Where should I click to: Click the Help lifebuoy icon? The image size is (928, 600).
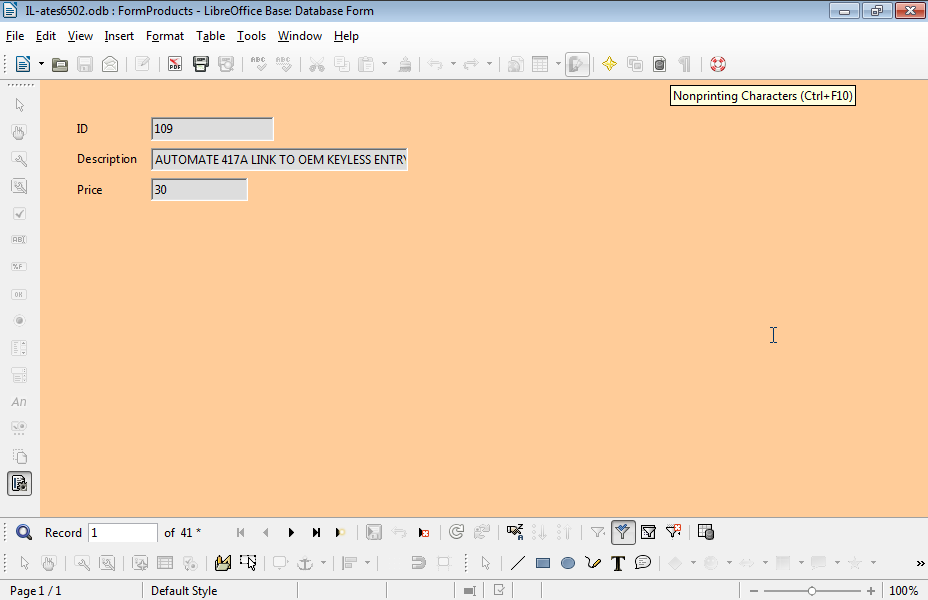[718, 64]
